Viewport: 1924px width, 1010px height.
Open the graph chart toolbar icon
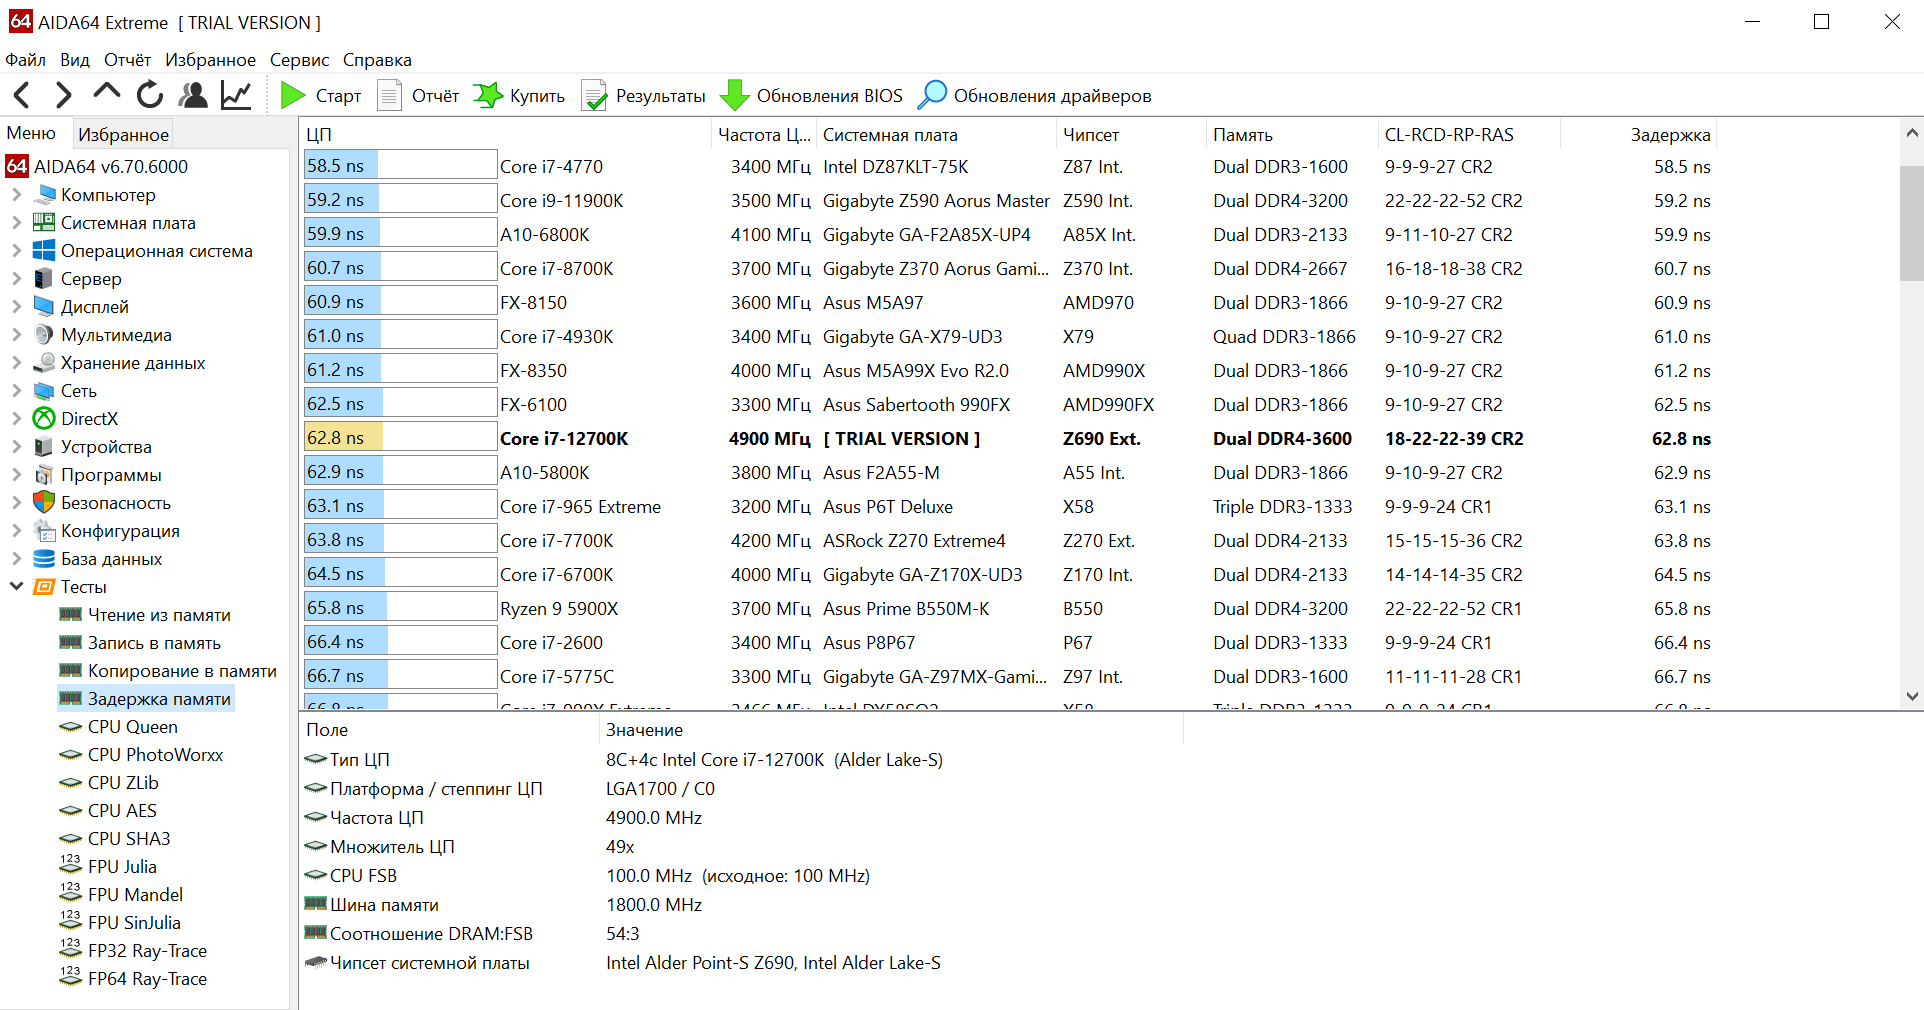coord(236,95)
